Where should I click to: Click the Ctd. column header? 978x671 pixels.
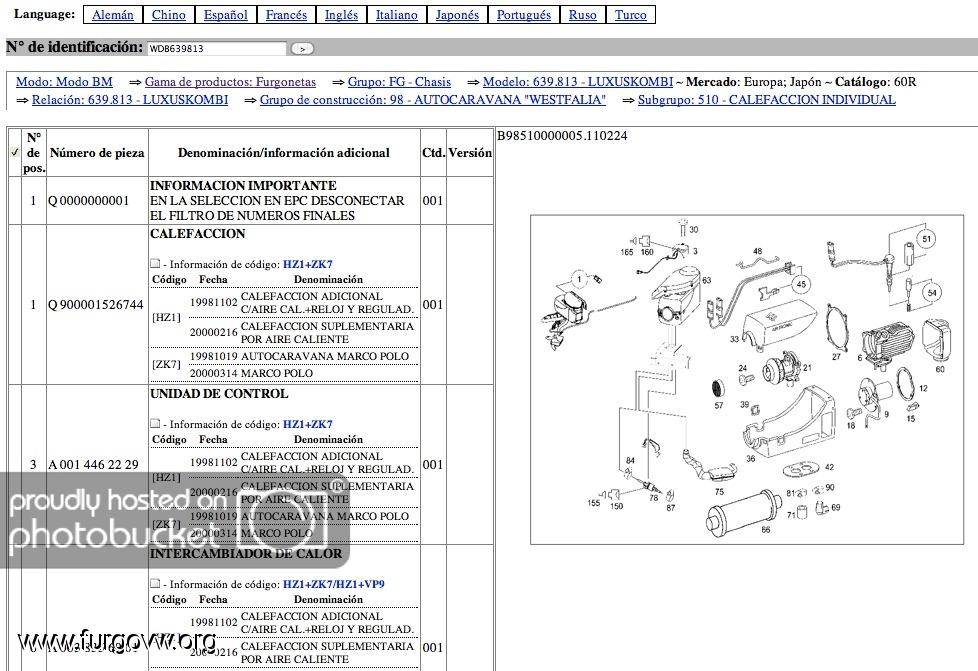point(433,153)
